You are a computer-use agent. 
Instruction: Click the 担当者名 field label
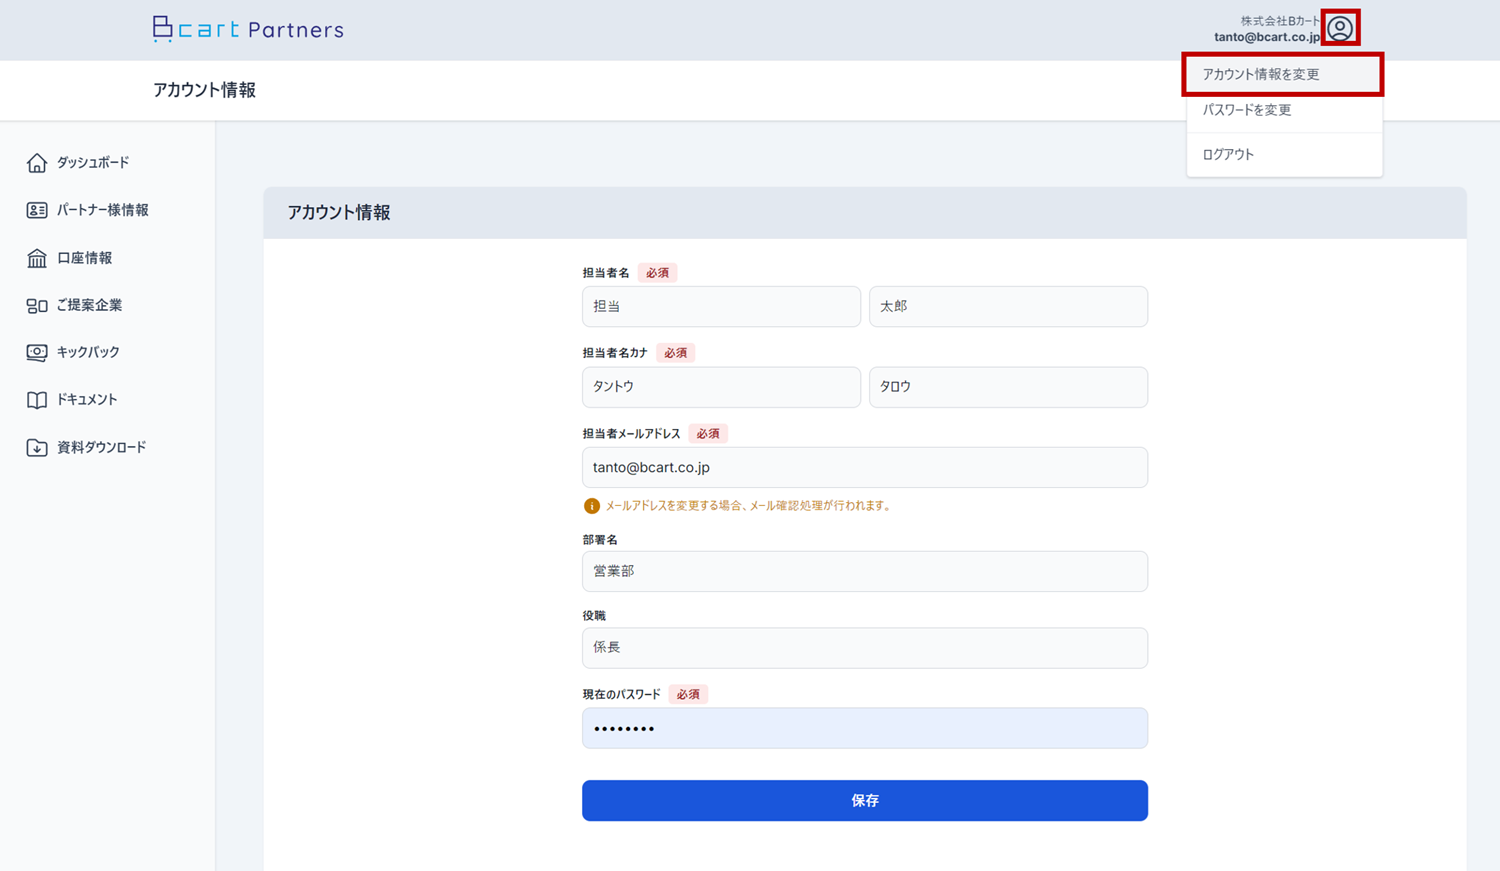[606, 273]
